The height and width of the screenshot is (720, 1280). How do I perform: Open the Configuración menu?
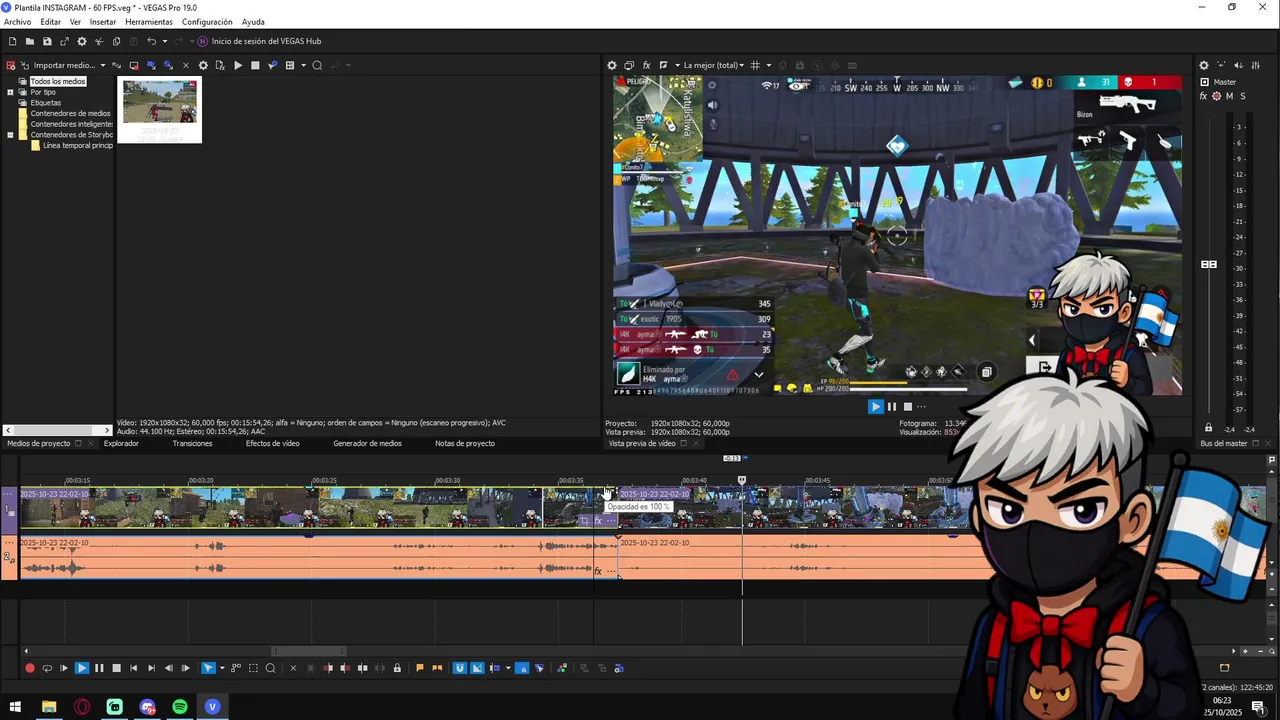pos(207,22)
